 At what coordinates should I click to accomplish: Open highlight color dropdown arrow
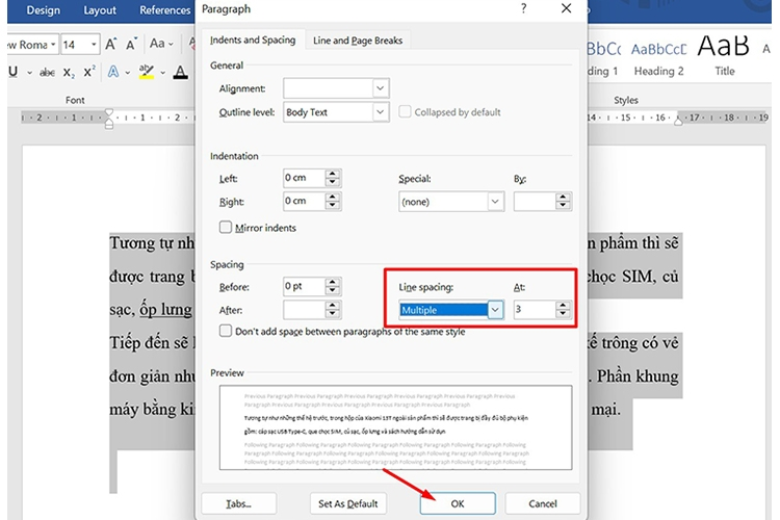pos(162,73)
